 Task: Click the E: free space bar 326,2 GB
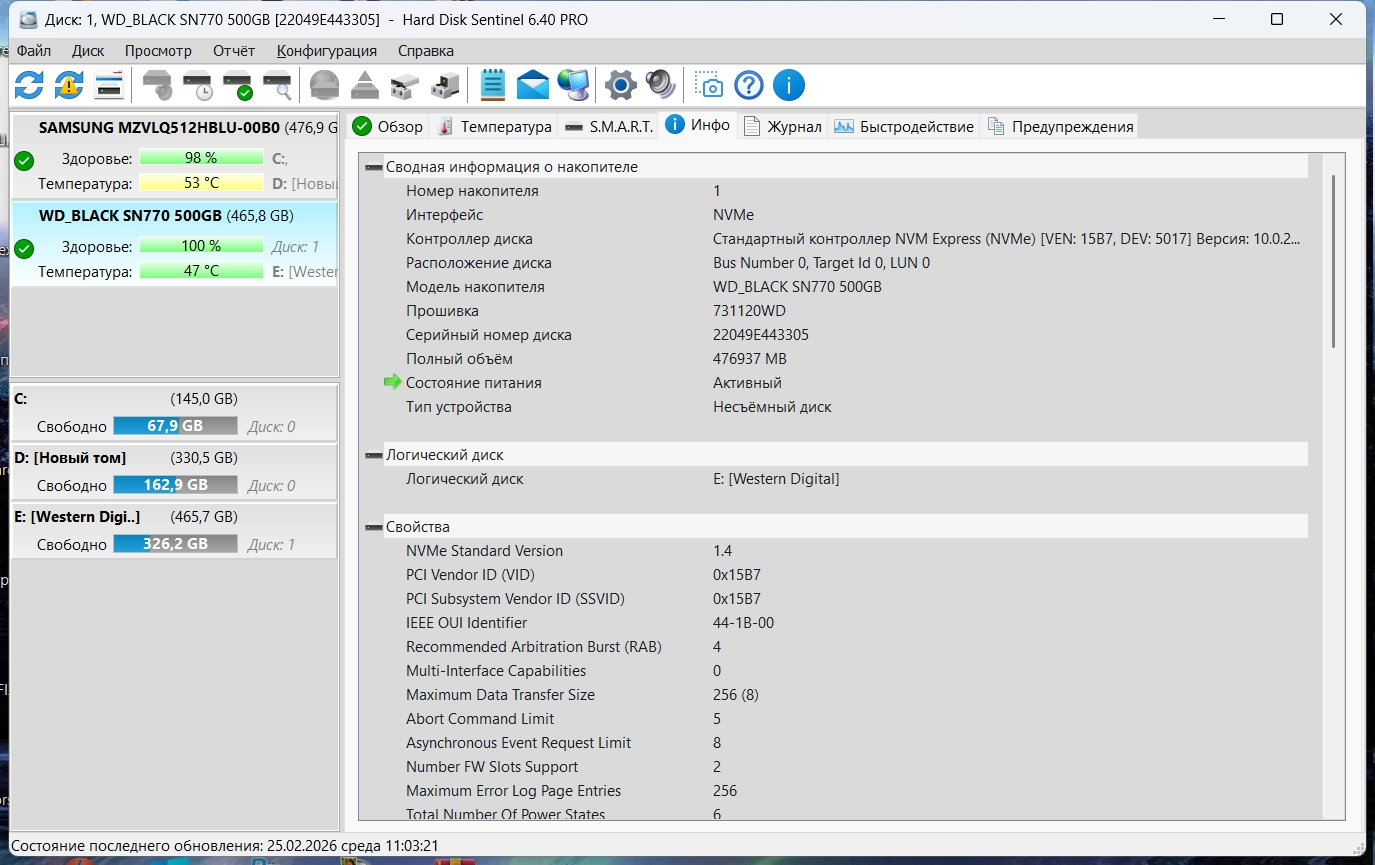[x=175, y=545]
